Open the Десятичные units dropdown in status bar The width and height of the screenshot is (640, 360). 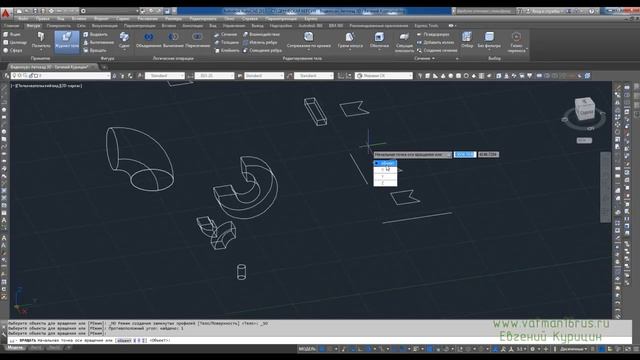click(573, 349)
